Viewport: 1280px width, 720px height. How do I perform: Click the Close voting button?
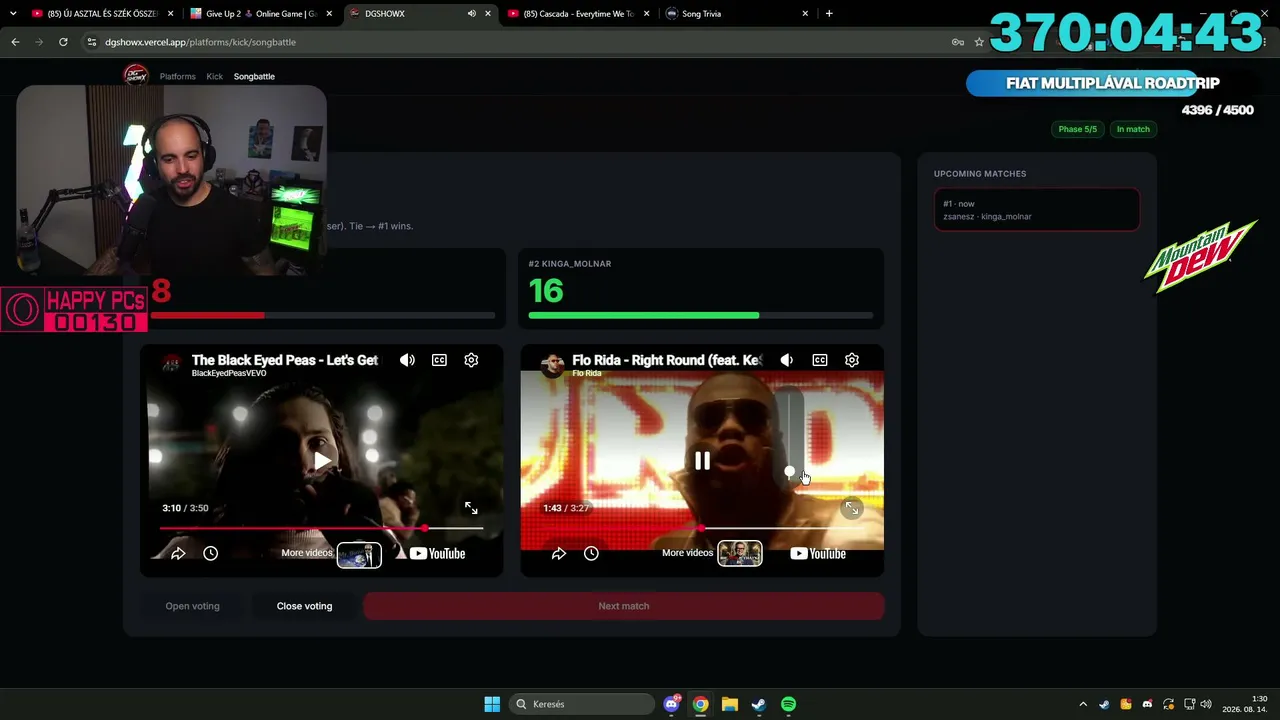coord(304,606)
